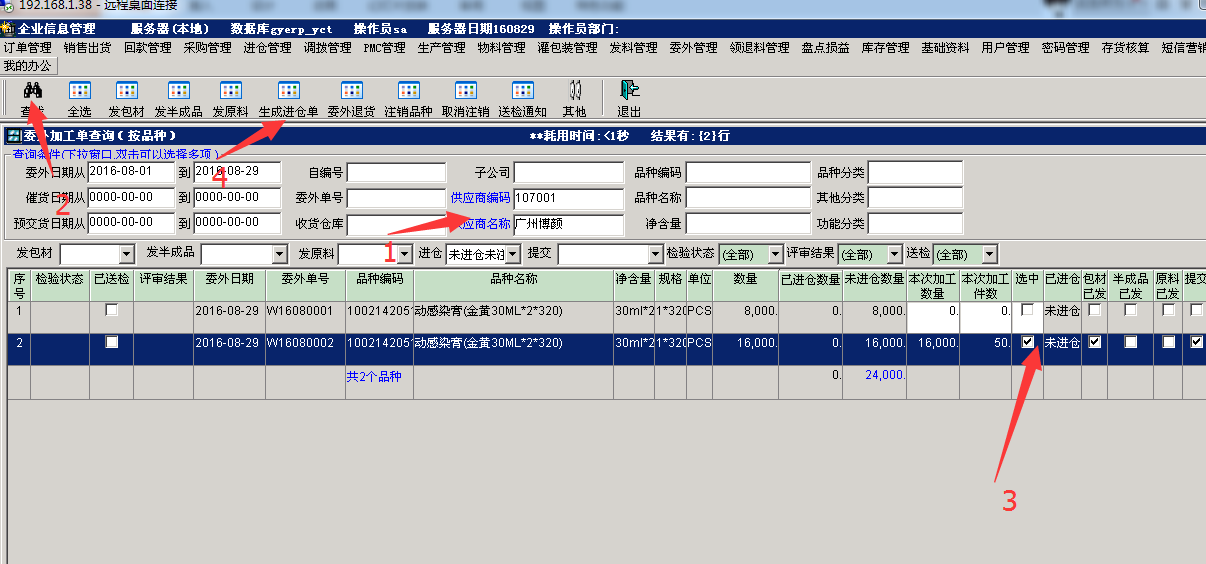Click the 我的办公 button
Viewport: 1206px width, 564px height.
click(29, 66)
